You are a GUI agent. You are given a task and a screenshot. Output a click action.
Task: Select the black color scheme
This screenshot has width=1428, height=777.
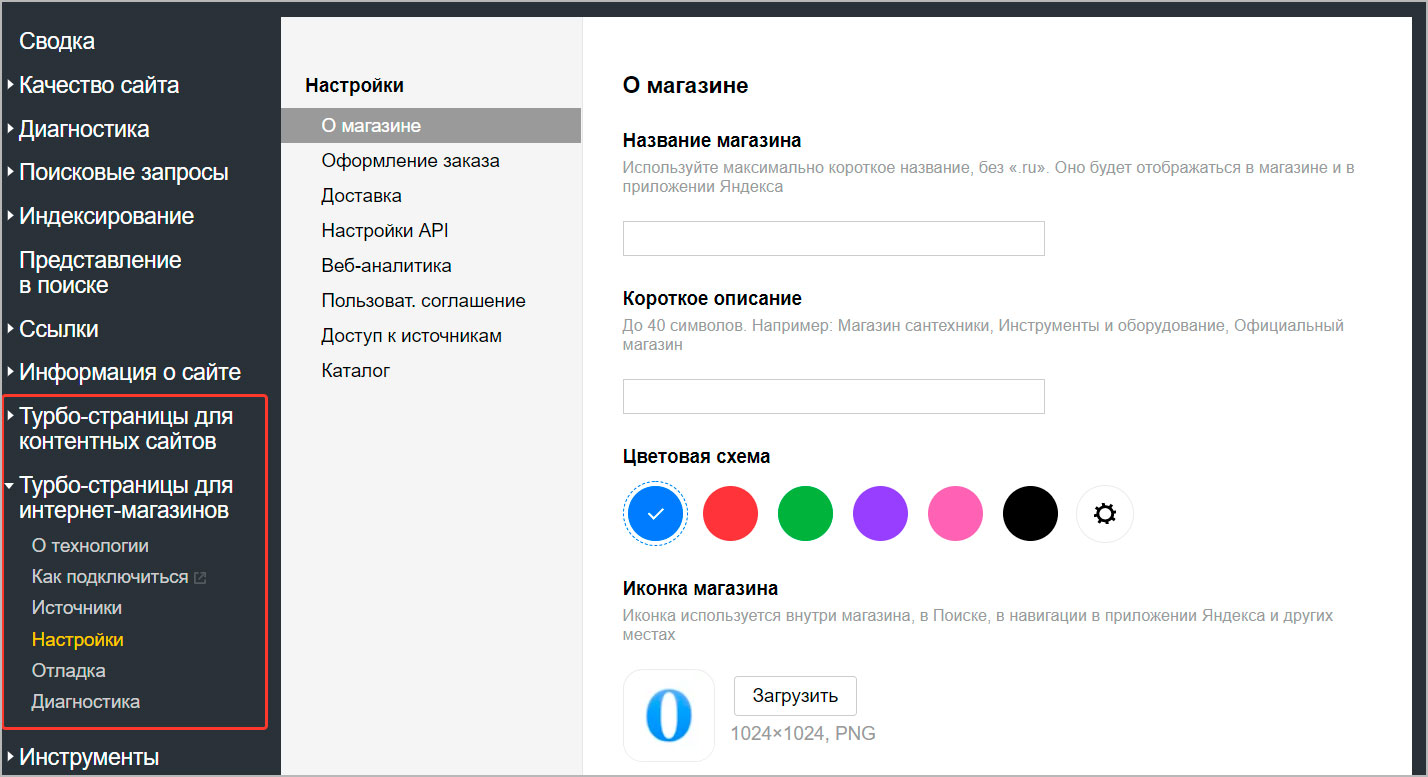1030,514
